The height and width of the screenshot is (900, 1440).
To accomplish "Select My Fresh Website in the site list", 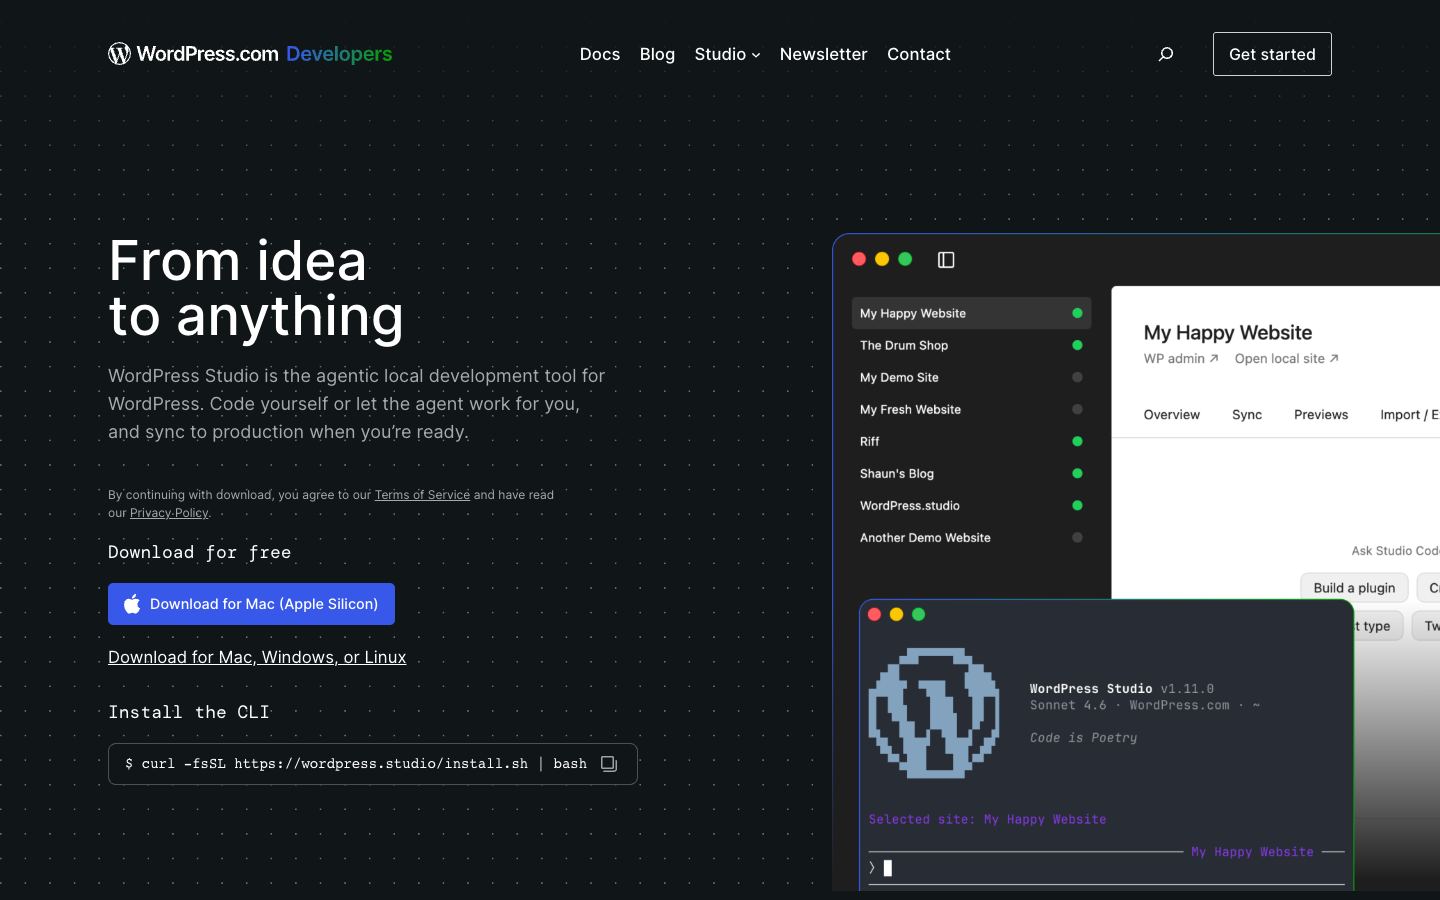I will coord(971,409).
